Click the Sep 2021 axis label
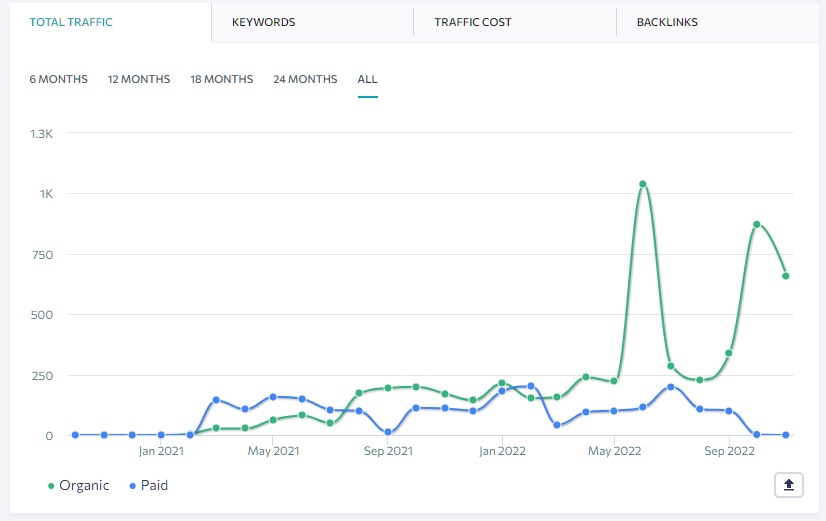Viewport: 826px width, 521px height. [388, 451]
